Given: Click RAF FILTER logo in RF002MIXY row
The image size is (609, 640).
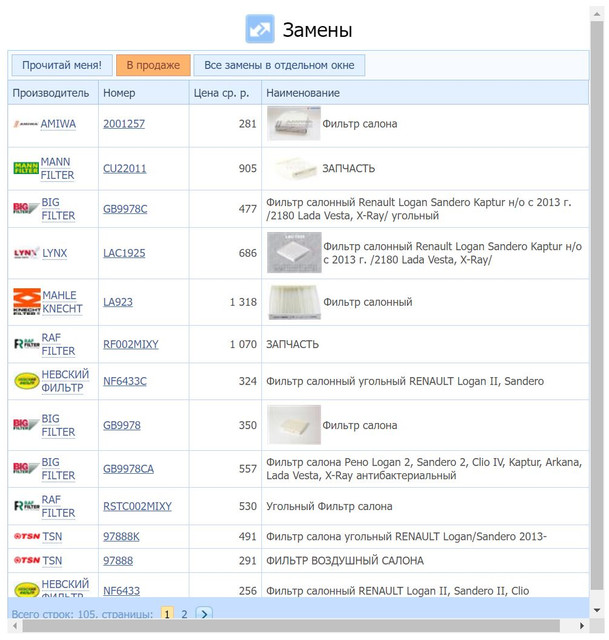Looking at the screenshot, I should pyautogui.click(x=27, y=344).
